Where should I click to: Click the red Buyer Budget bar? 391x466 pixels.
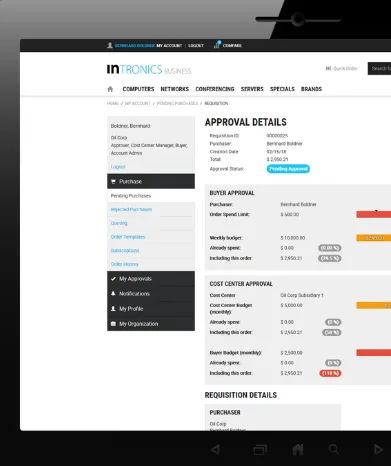point(374,353)
